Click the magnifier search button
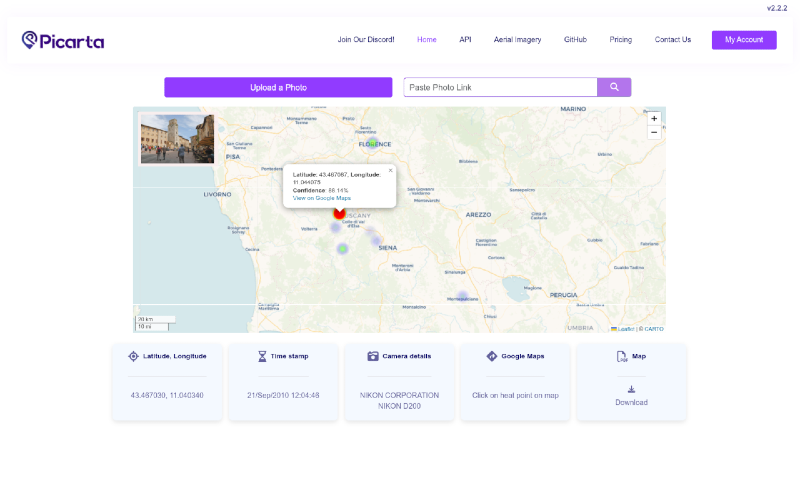 (614, 87)
